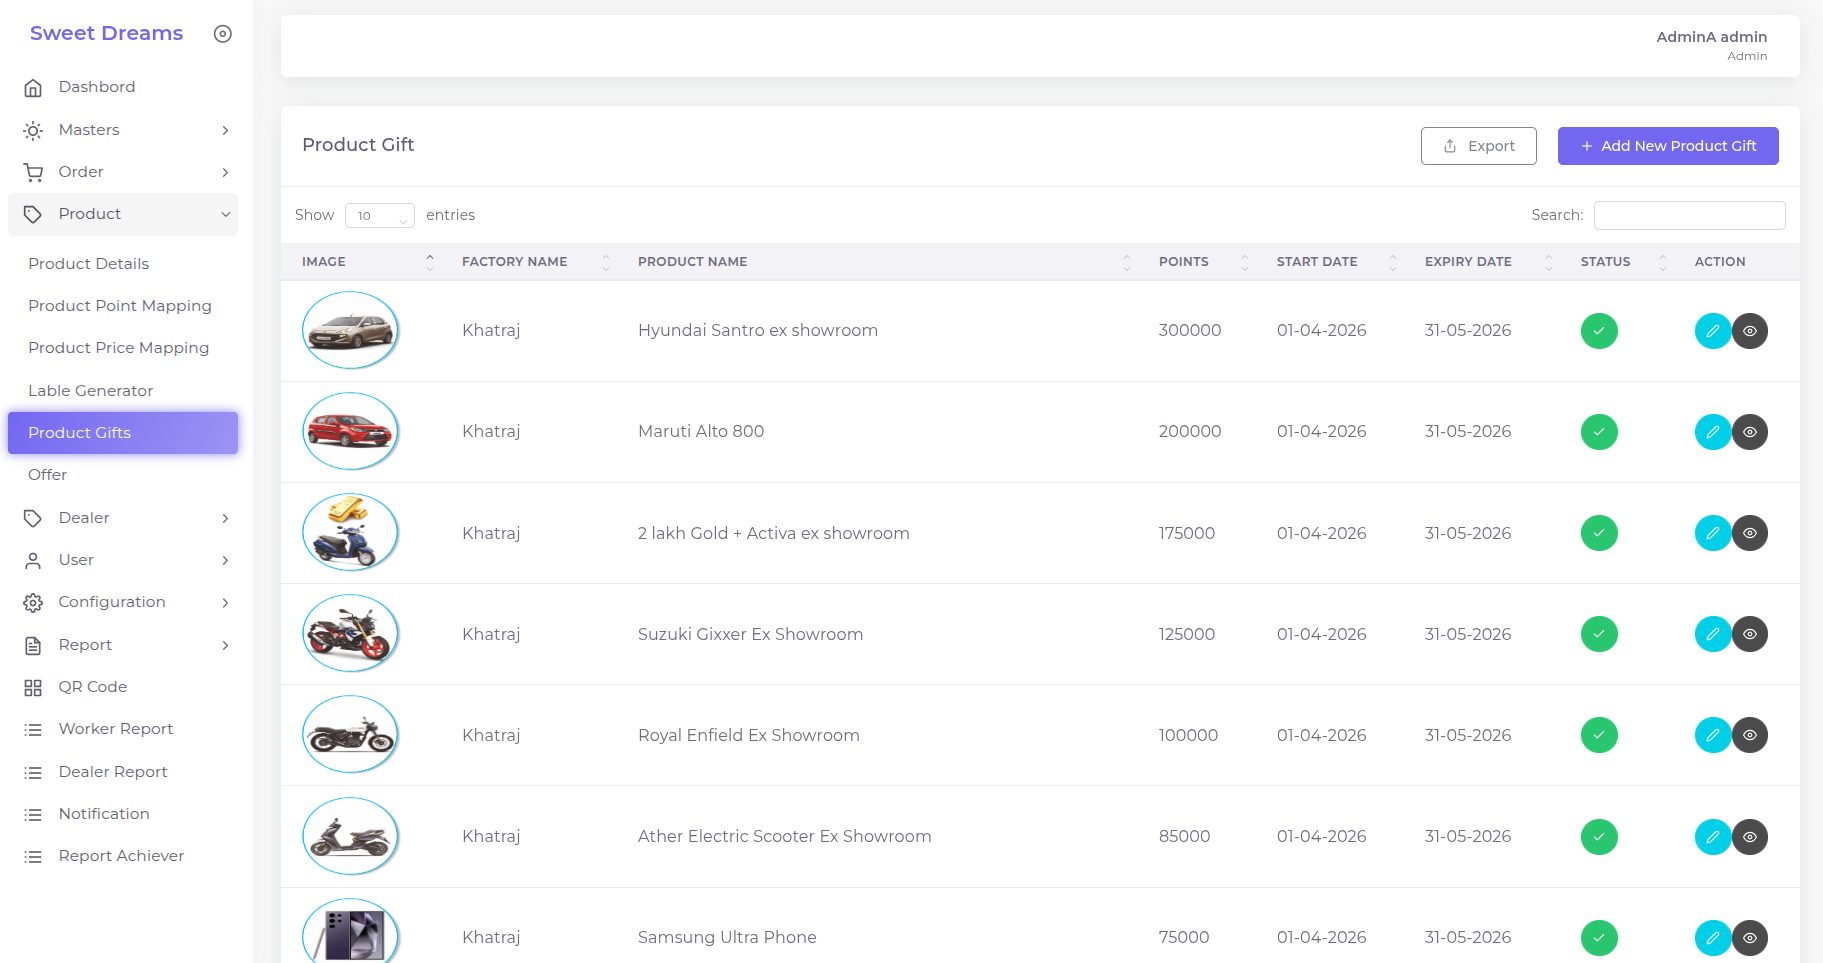The height and width of the screenshot is (963, 1823).
Task: Click the sidebar collapse circle icon
Action: pos(223,34)
